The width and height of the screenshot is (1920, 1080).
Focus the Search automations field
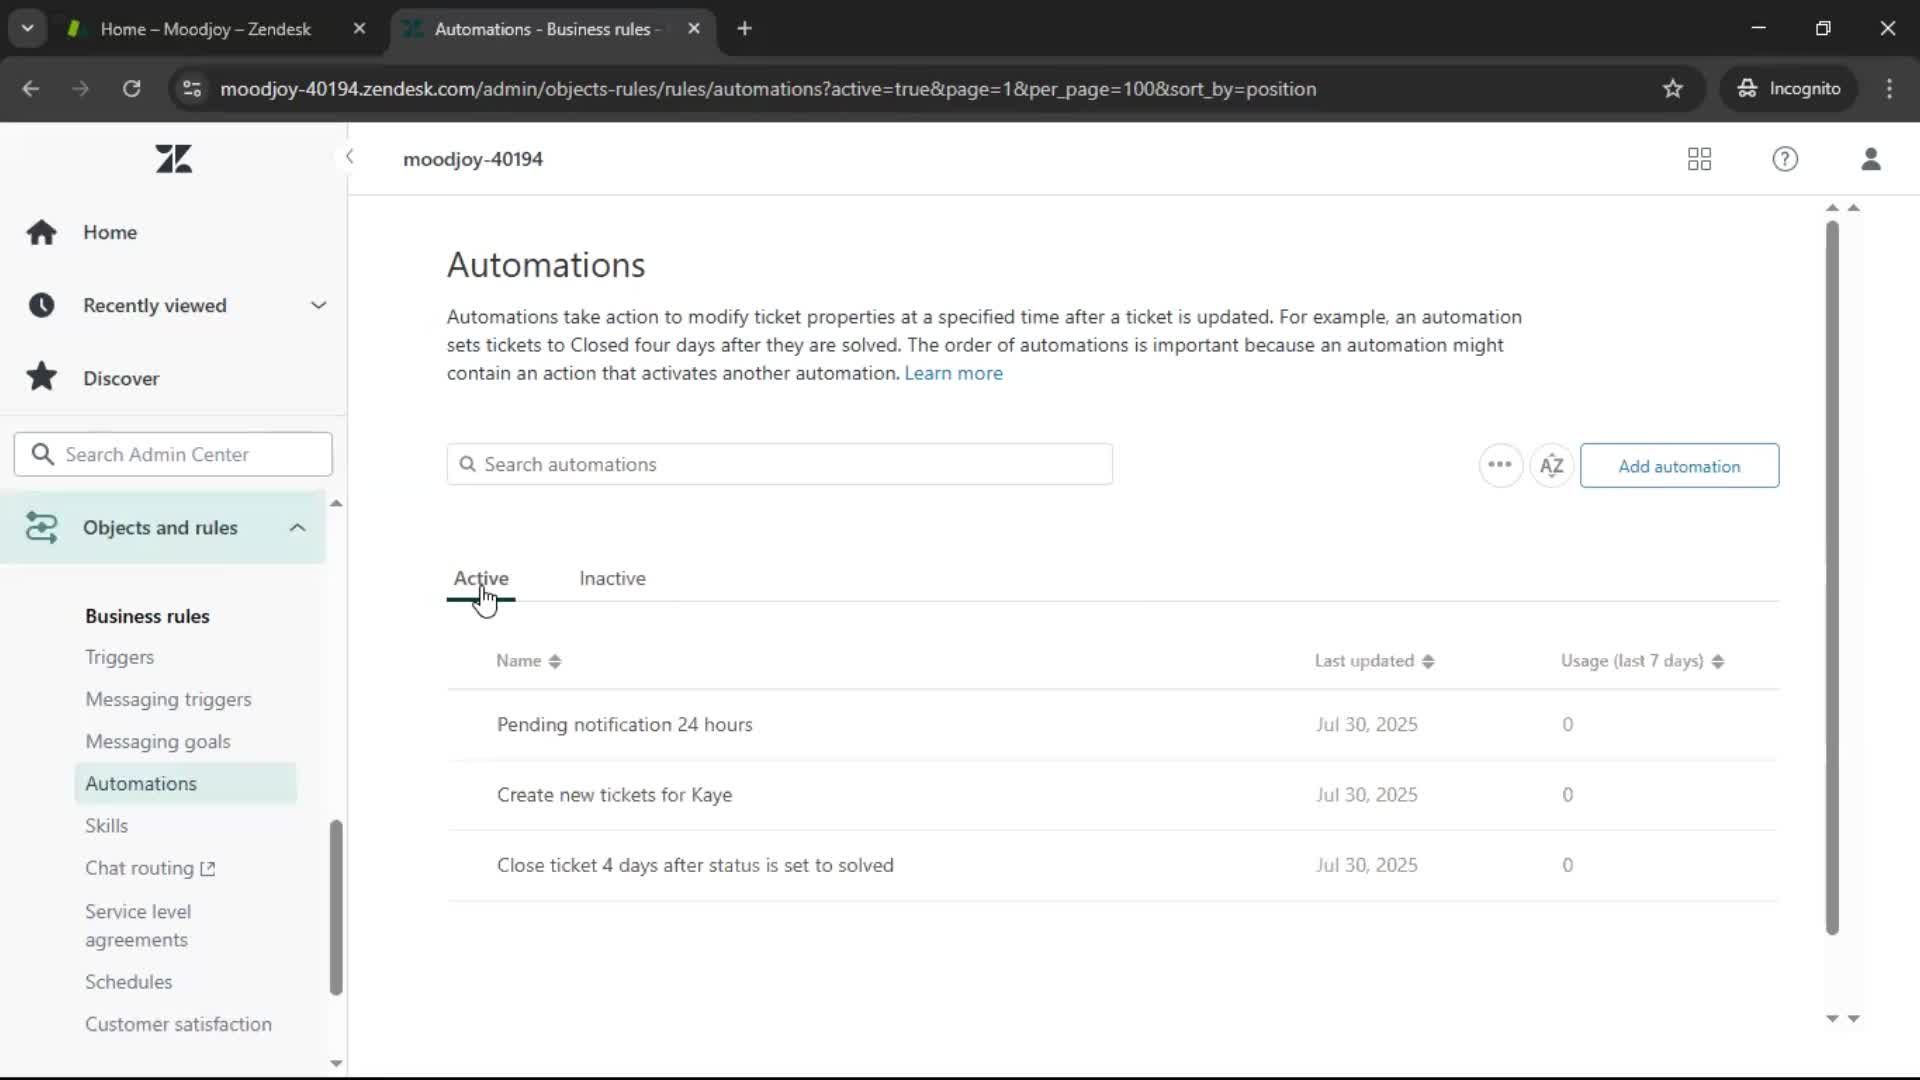pyautogui.click(x=779, y=464)
